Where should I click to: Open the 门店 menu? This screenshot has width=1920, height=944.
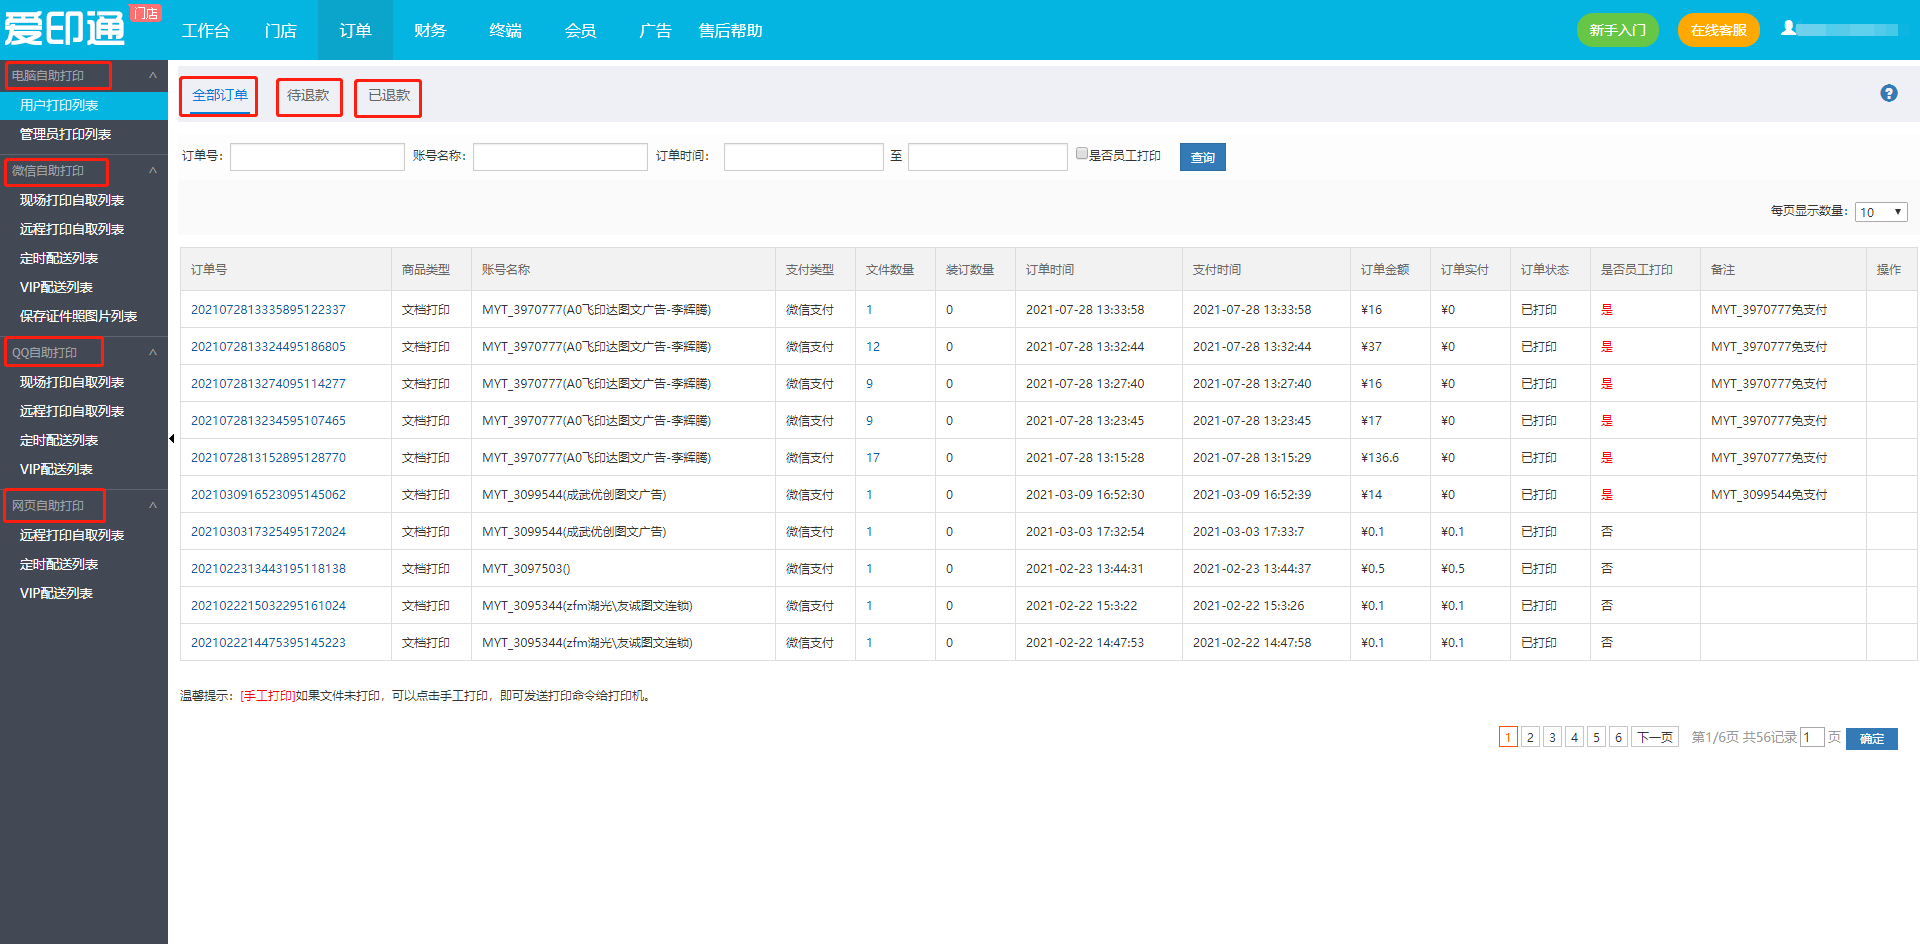281,30
